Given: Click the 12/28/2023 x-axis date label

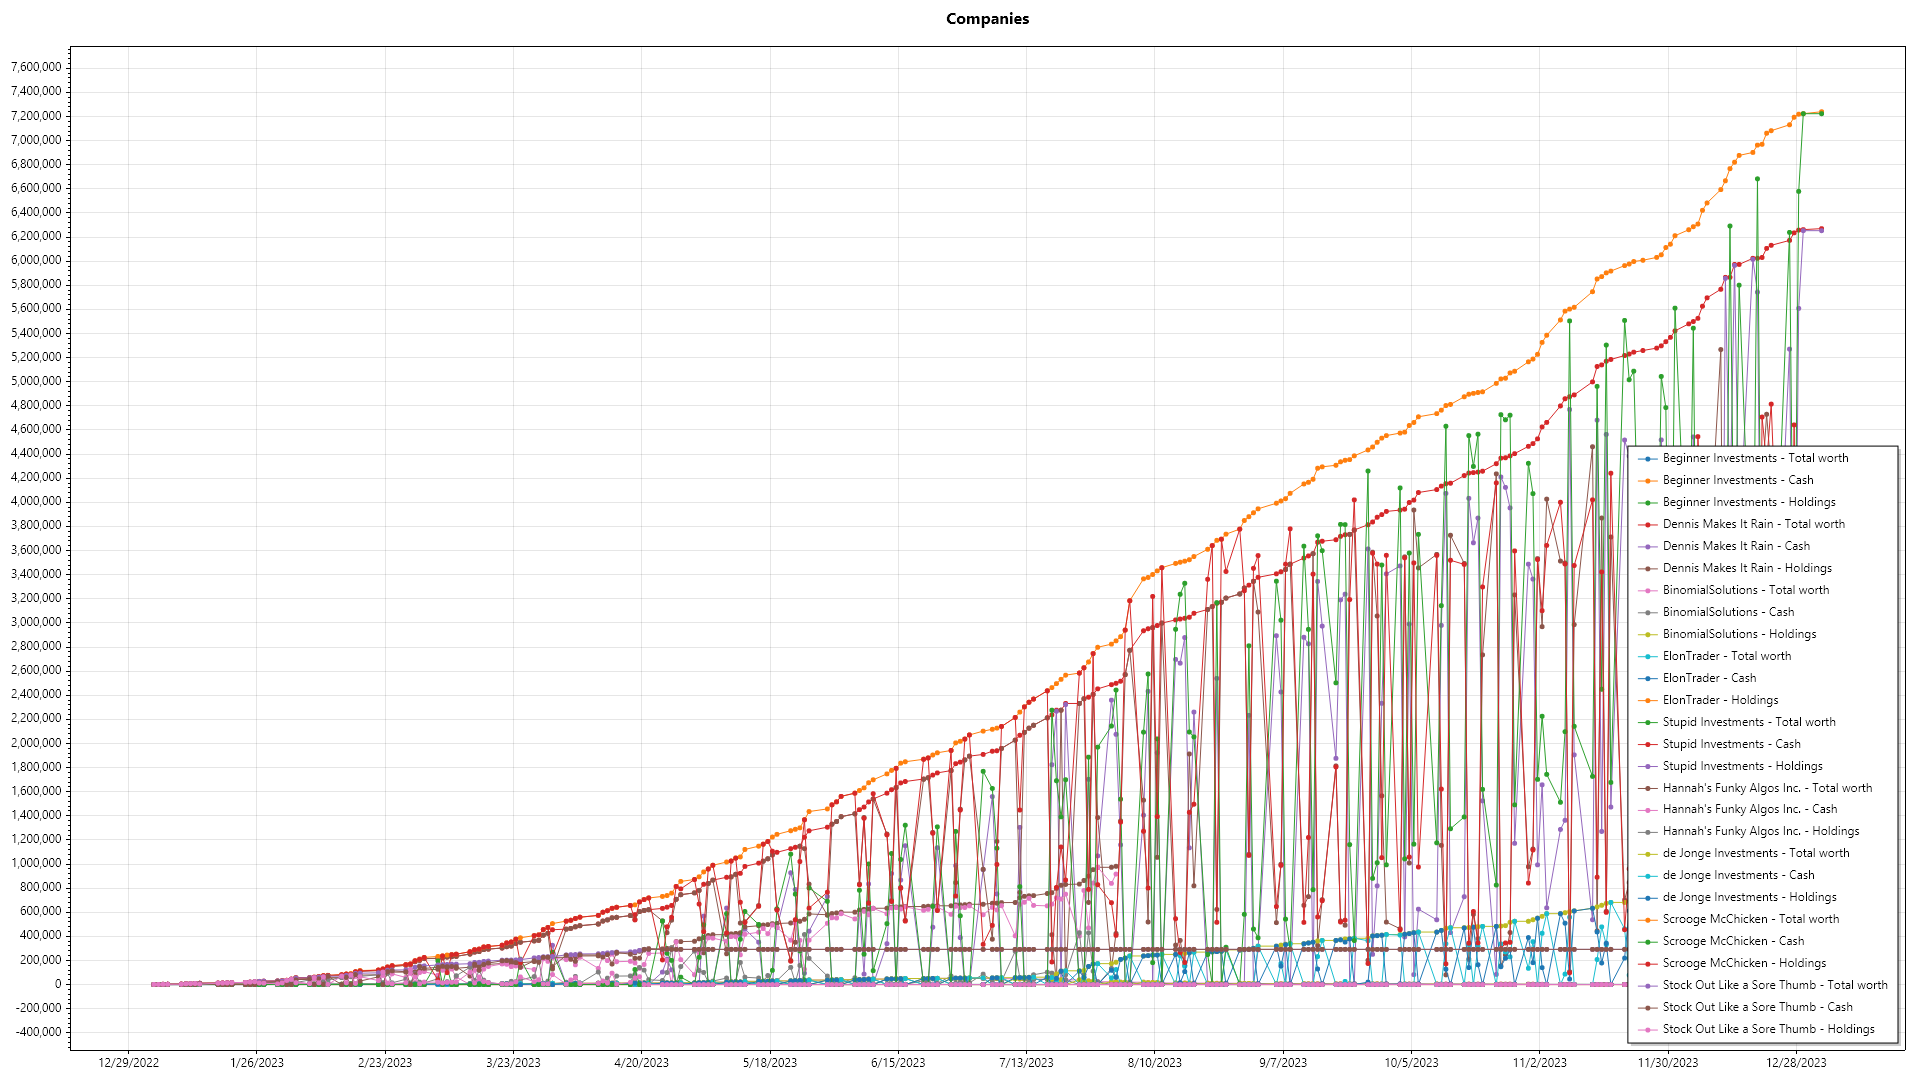Looking at the screenshot, I should click(x=1796, y=1063).
